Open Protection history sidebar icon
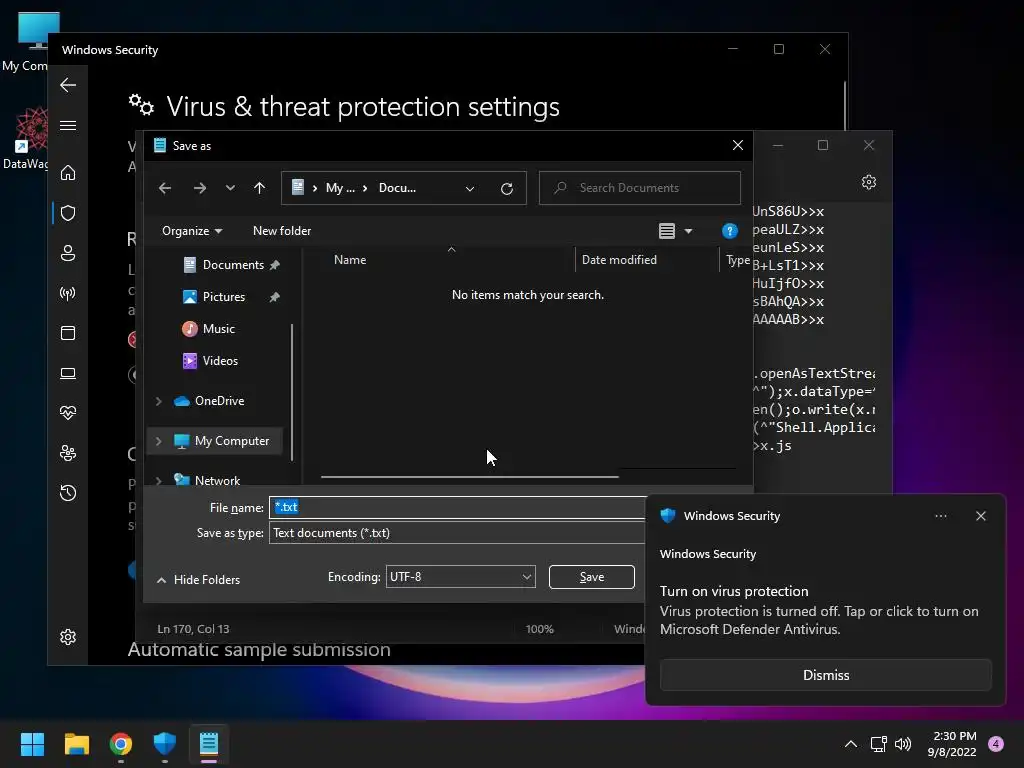The height and width of the screenshot is (768, 1024). coord(68,493)
